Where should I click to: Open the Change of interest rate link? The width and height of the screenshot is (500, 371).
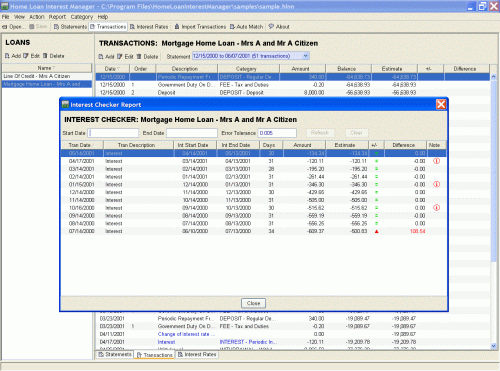(186, 334)
